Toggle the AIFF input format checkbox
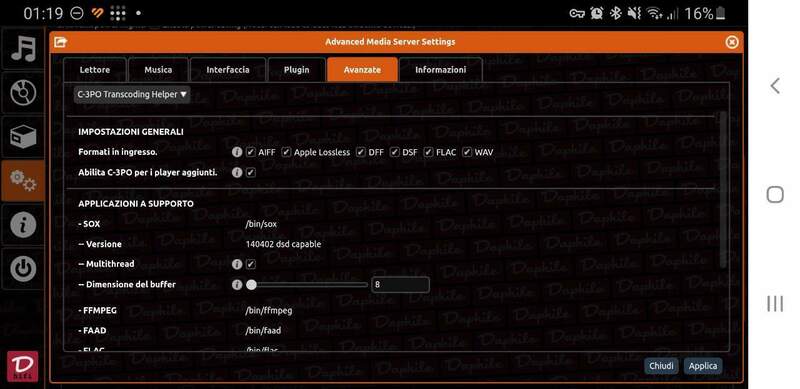Image resolution: width=800 pixels, height=389 pixels. 251,152
